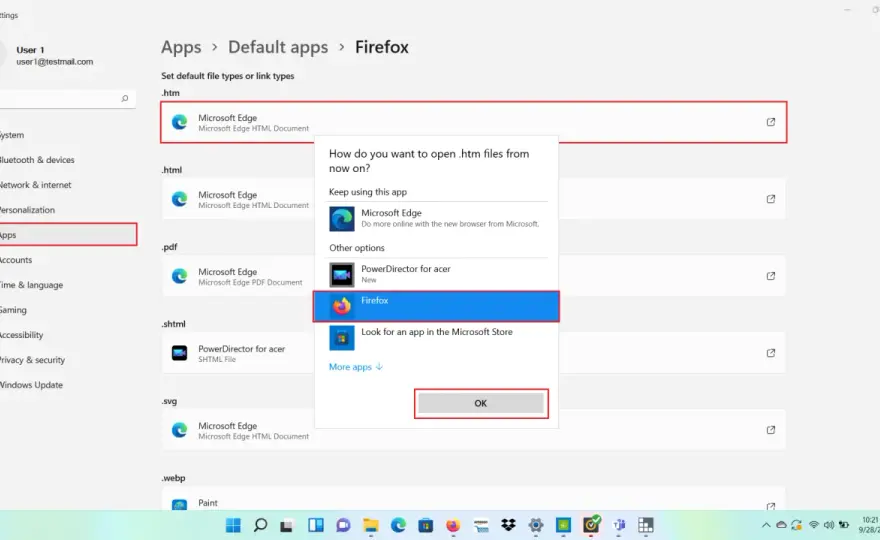880x540 pixels.
Task: Open the .pdf row external link icon
Action: tap(771, 276)
